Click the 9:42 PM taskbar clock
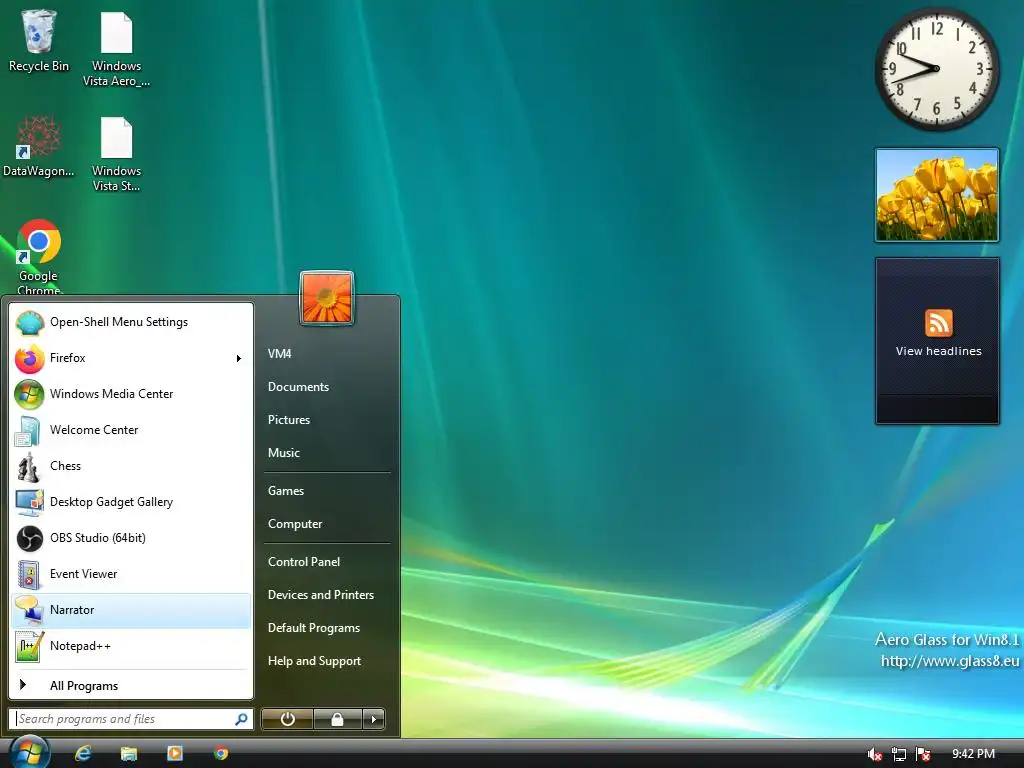The image size is (1024, 768). tap(973, 754)
